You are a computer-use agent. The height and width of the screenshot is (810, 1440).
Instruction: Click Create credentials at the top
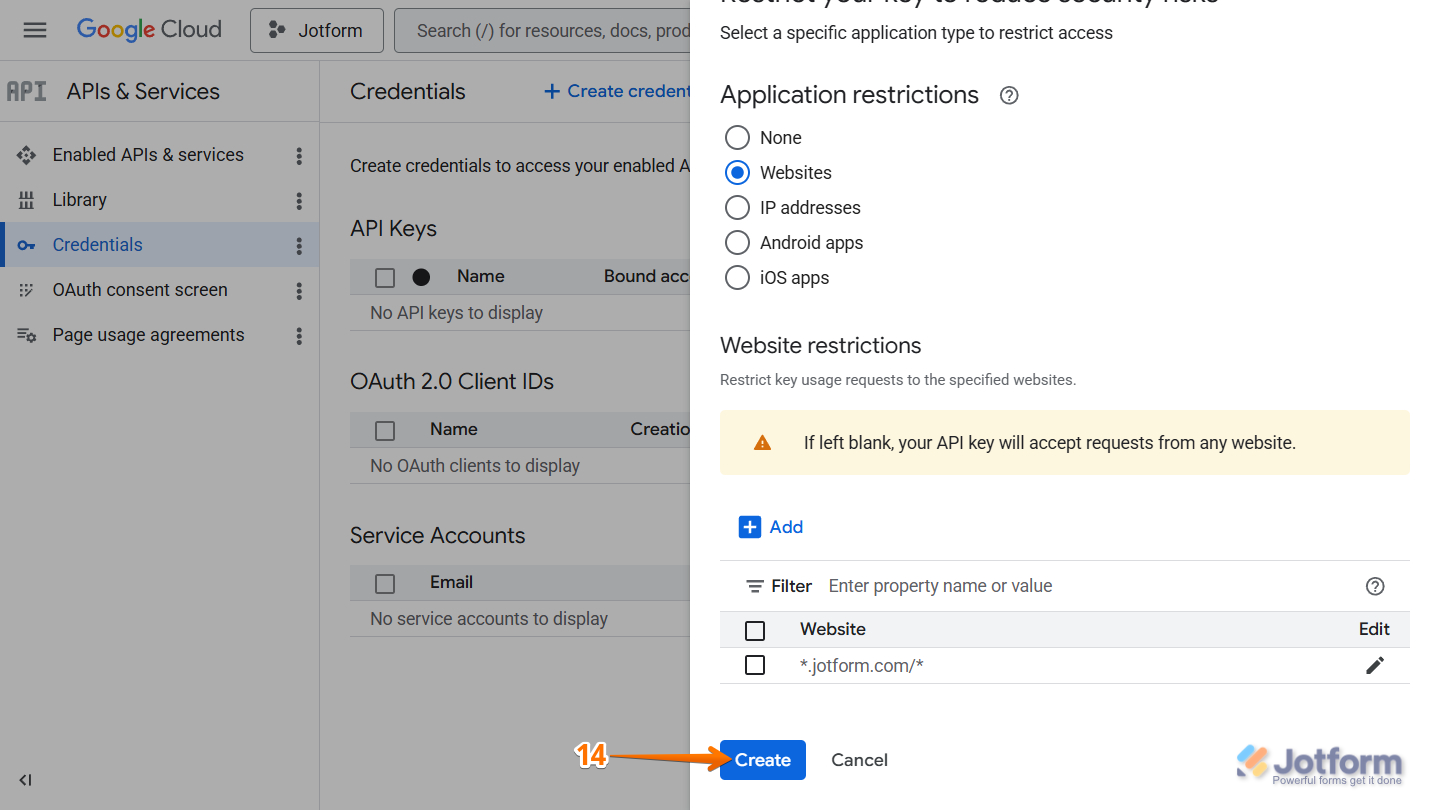615,91
